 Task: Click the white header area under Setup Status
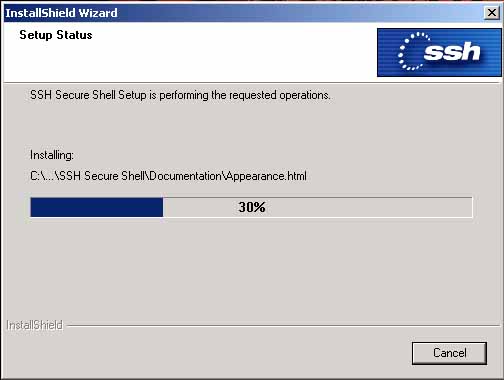coord(190,62)
